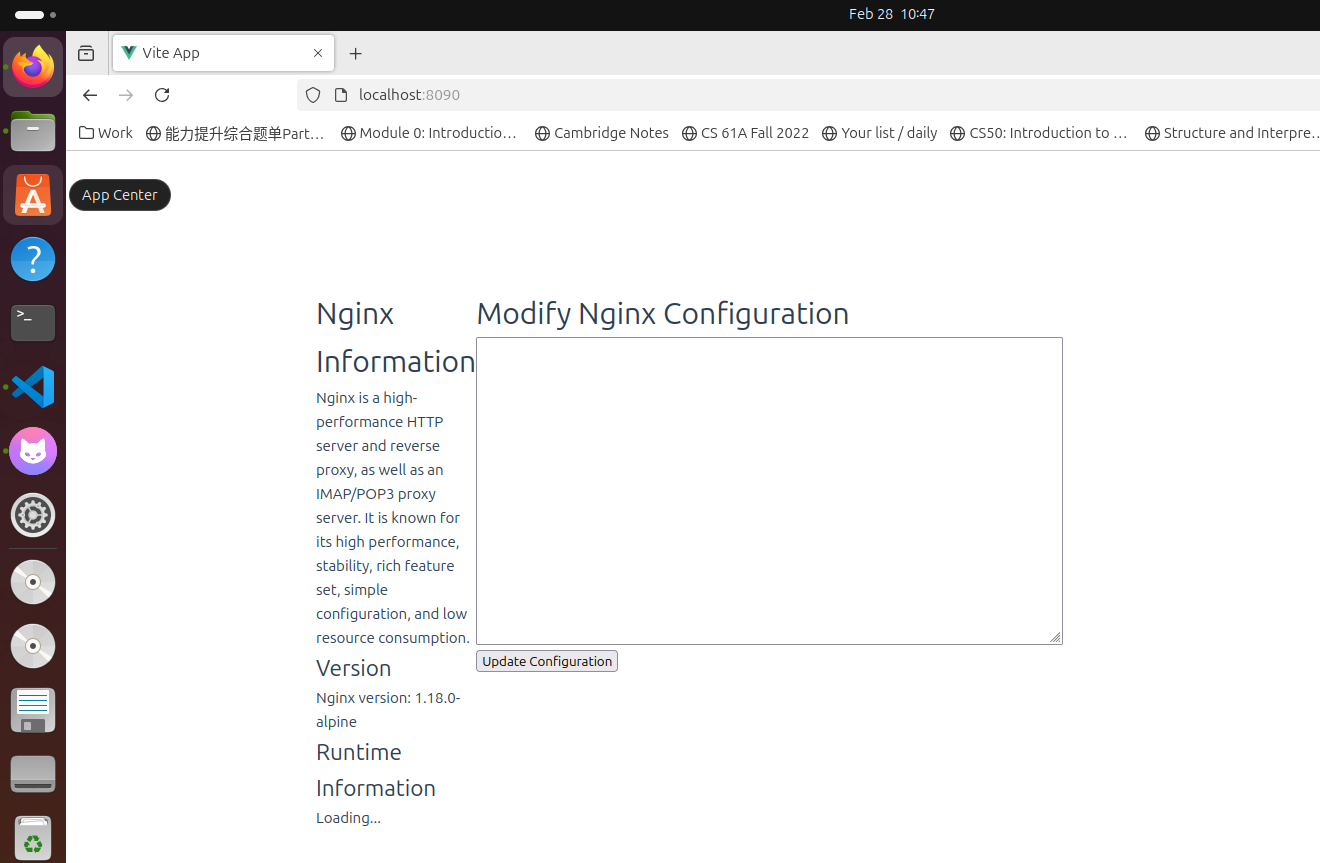The height and width of the screenshot is (863, 1320).
Task: Click inside the Nginx configuration text area
Action: coord(768,490)
